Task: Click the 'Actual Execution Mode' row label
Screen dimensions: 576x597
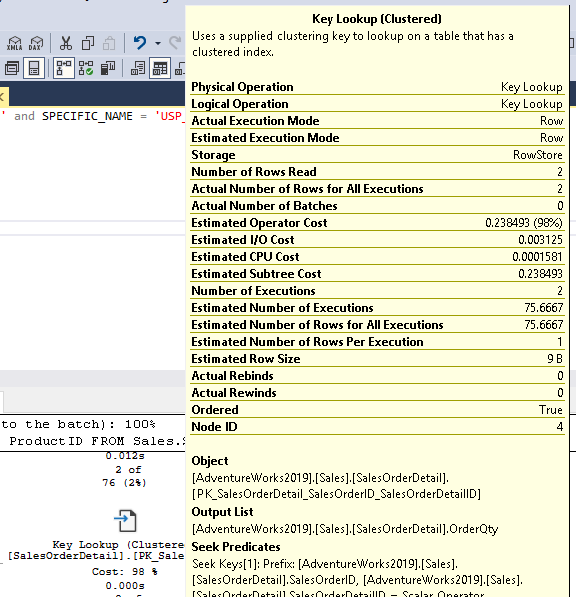Action: pos(255,121)
